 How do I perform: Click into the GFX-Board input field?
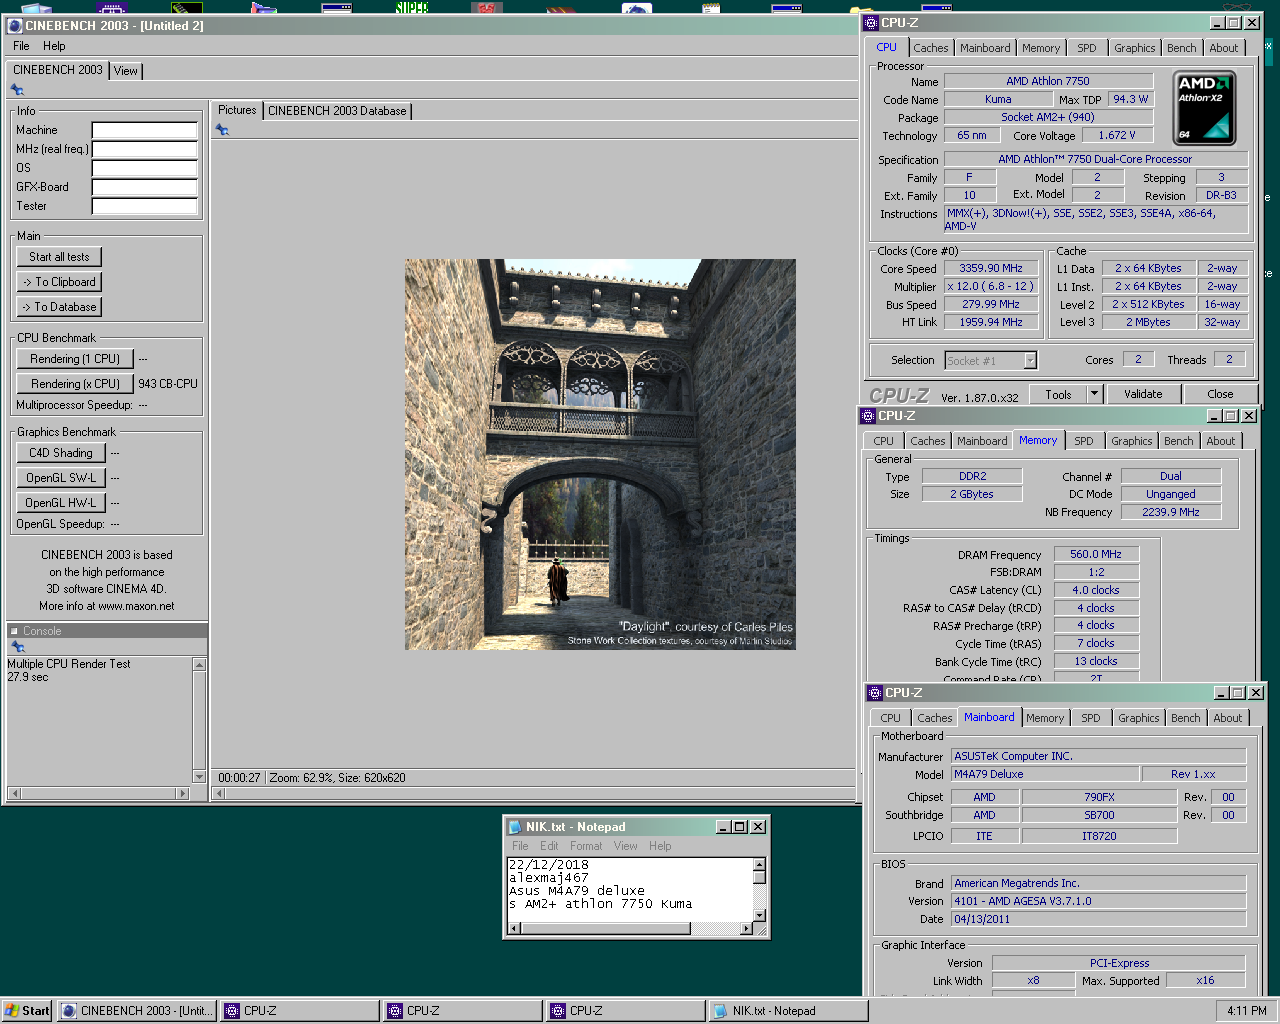[x=144, y=187]
